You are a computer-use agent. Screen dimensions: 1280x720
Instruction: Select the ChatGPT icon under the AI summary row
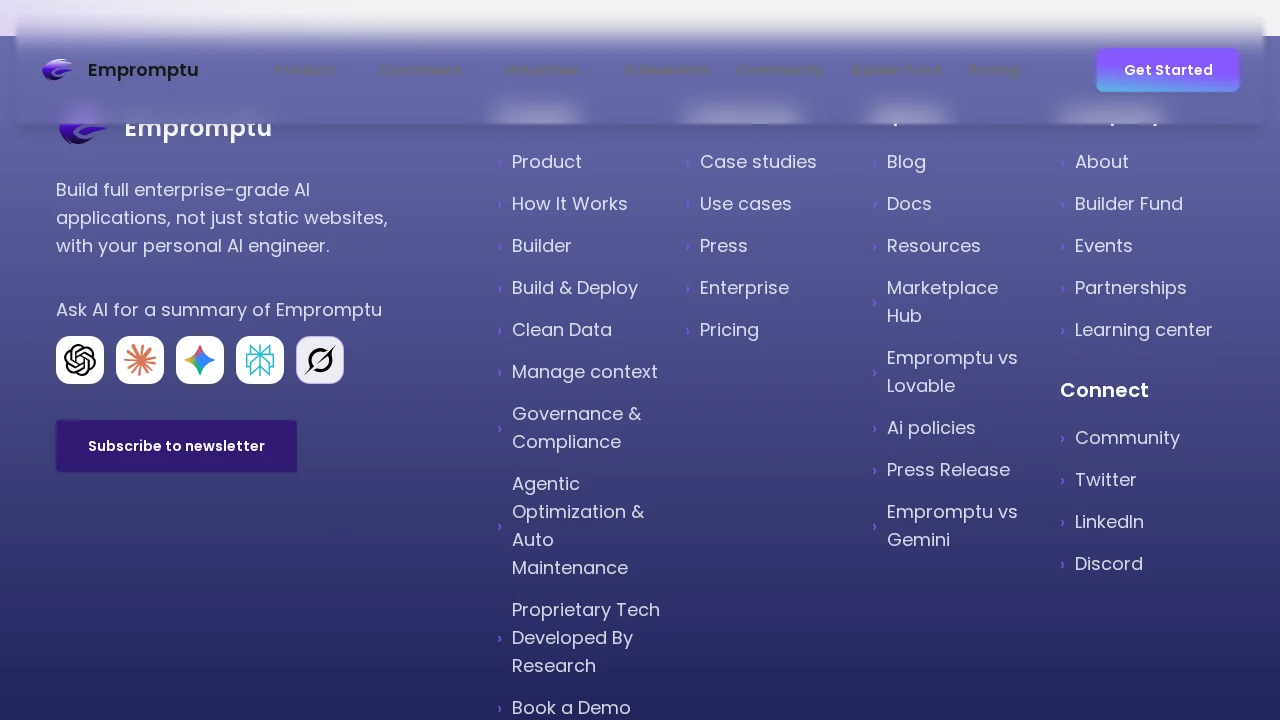pyautogui.click(x=80, y=360)
